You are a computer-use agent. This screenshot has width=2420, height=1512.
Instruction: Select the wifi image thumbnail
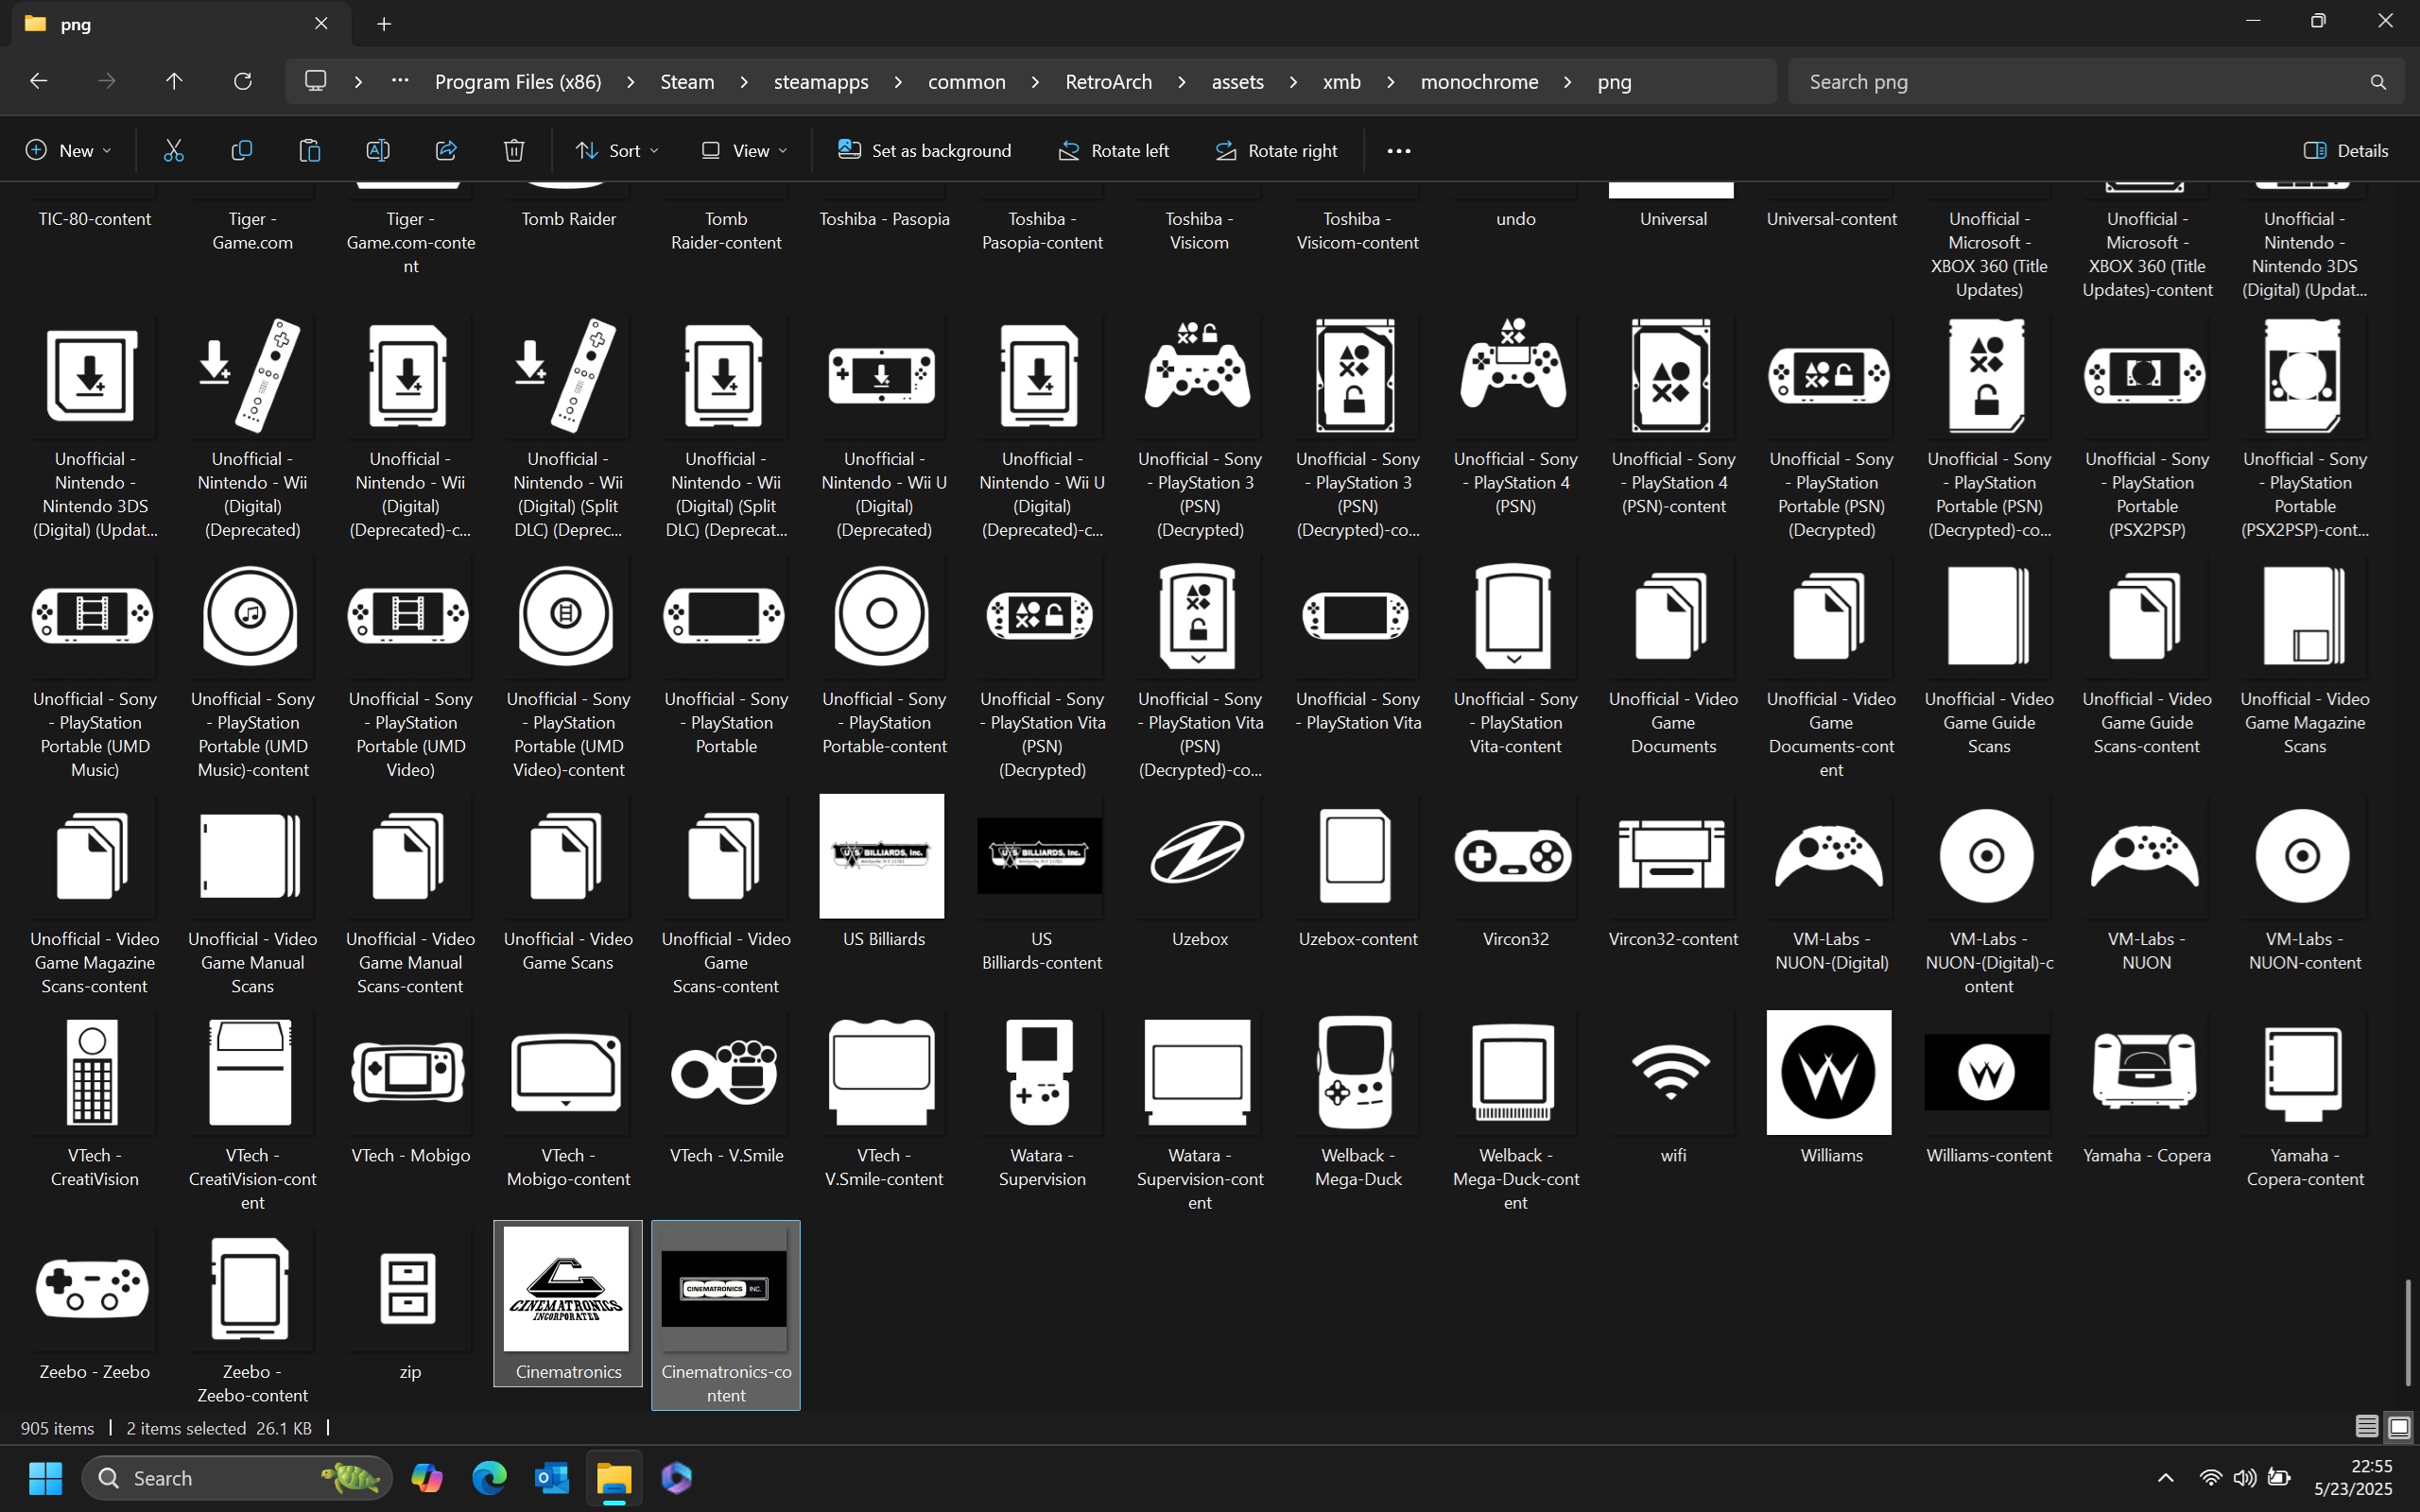pos(1671,1073)
